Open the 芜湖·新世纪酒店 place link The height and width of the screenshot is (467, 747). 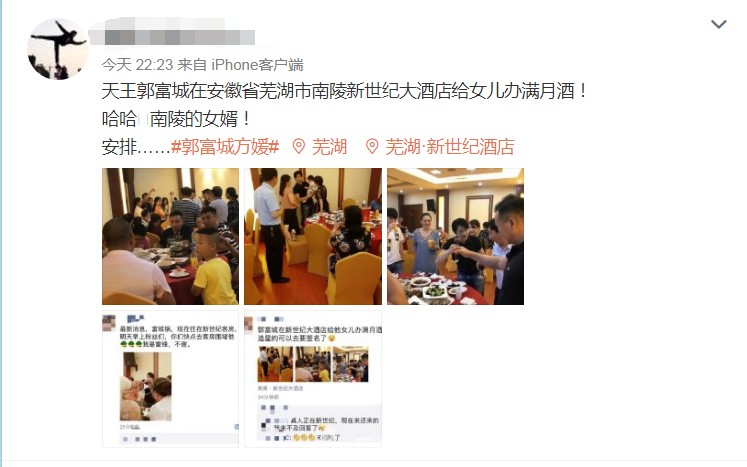450,147
